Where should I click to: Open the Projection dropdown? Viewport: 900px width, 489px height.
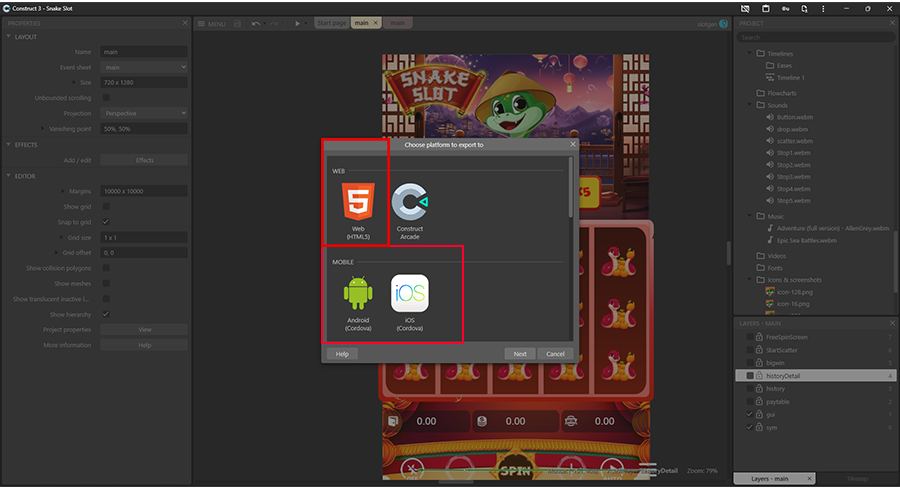(x=143, y=113)
